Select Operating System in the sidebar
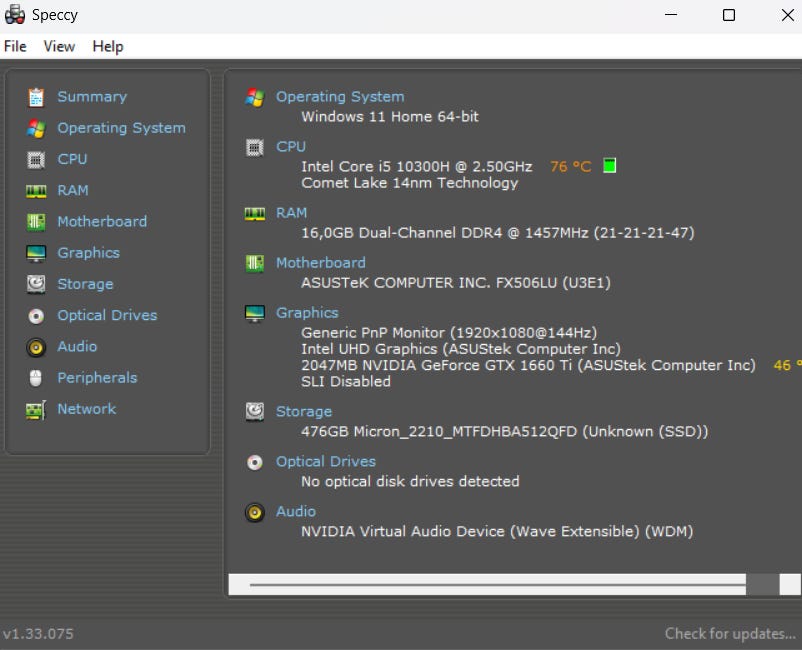This screenshot has height=650, width=802. pos(121,128)
